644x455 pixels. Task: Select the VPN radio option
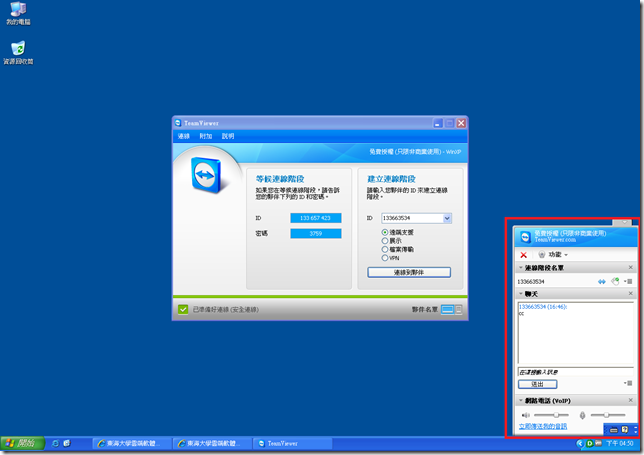click(x=385, y=258)
